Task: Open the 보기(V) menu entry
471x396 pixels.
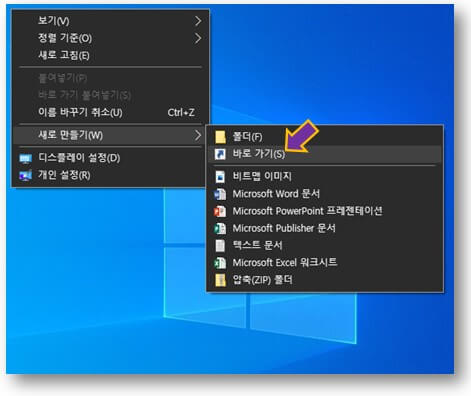Action: (111, 21)
